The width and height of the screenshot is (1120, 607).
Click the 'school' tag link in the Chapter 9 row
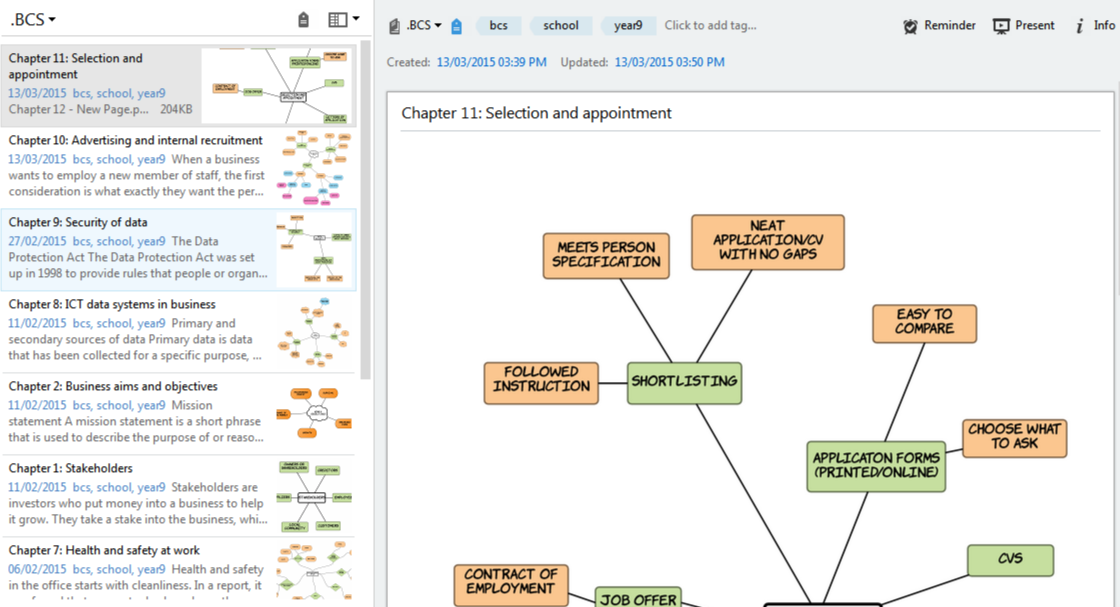coord(114,241)
